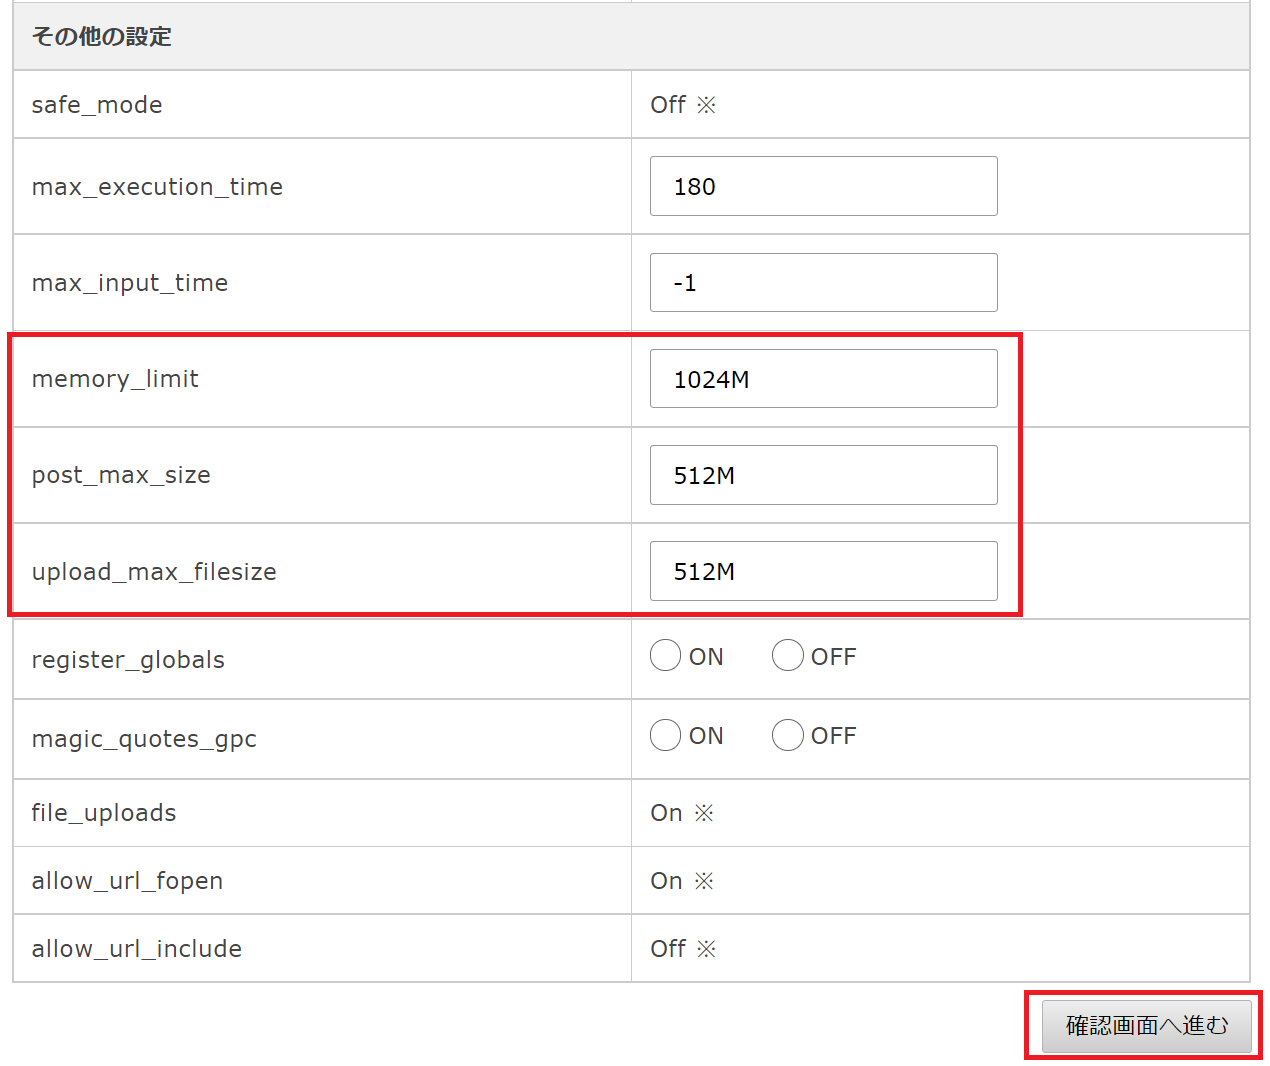Click the post_max_size label
Viewport: 1270px width, 1066px height.
pos(121,475)
